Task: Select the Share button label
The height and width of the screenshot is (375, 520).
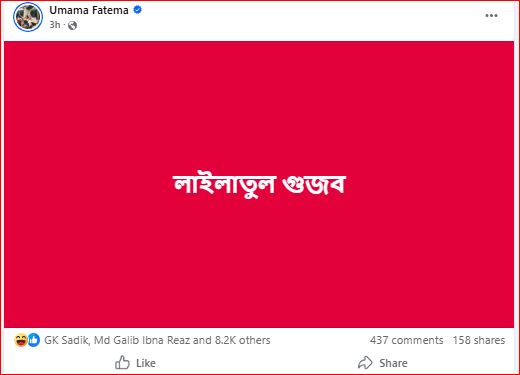Action: pos(393,363)
